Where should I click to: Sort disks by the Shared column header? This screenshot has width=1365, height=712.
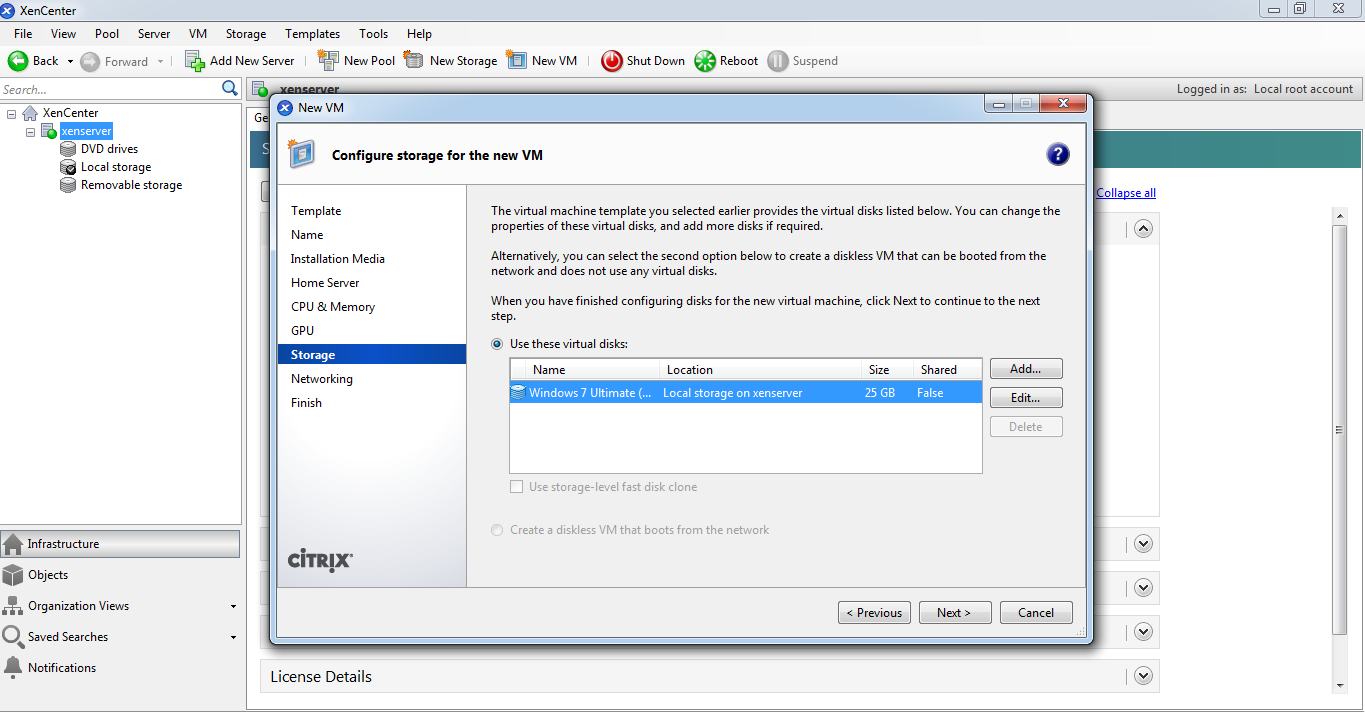(947, 370)
